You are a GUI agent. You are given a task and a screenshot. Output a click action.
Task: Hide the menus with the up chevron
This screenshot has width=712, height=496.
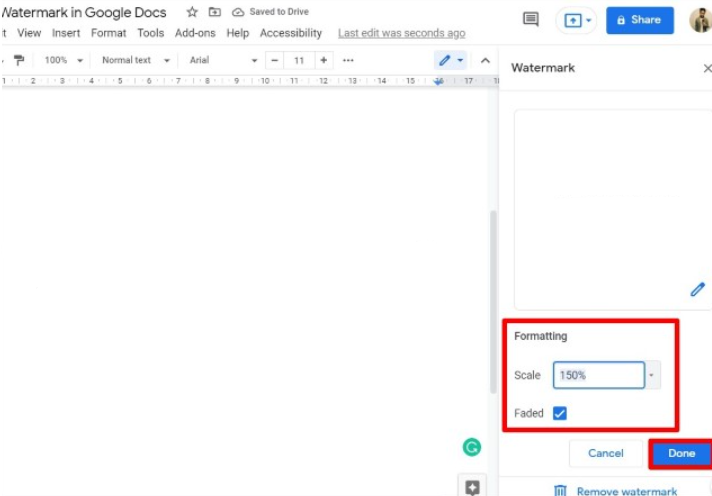[485, 60]
